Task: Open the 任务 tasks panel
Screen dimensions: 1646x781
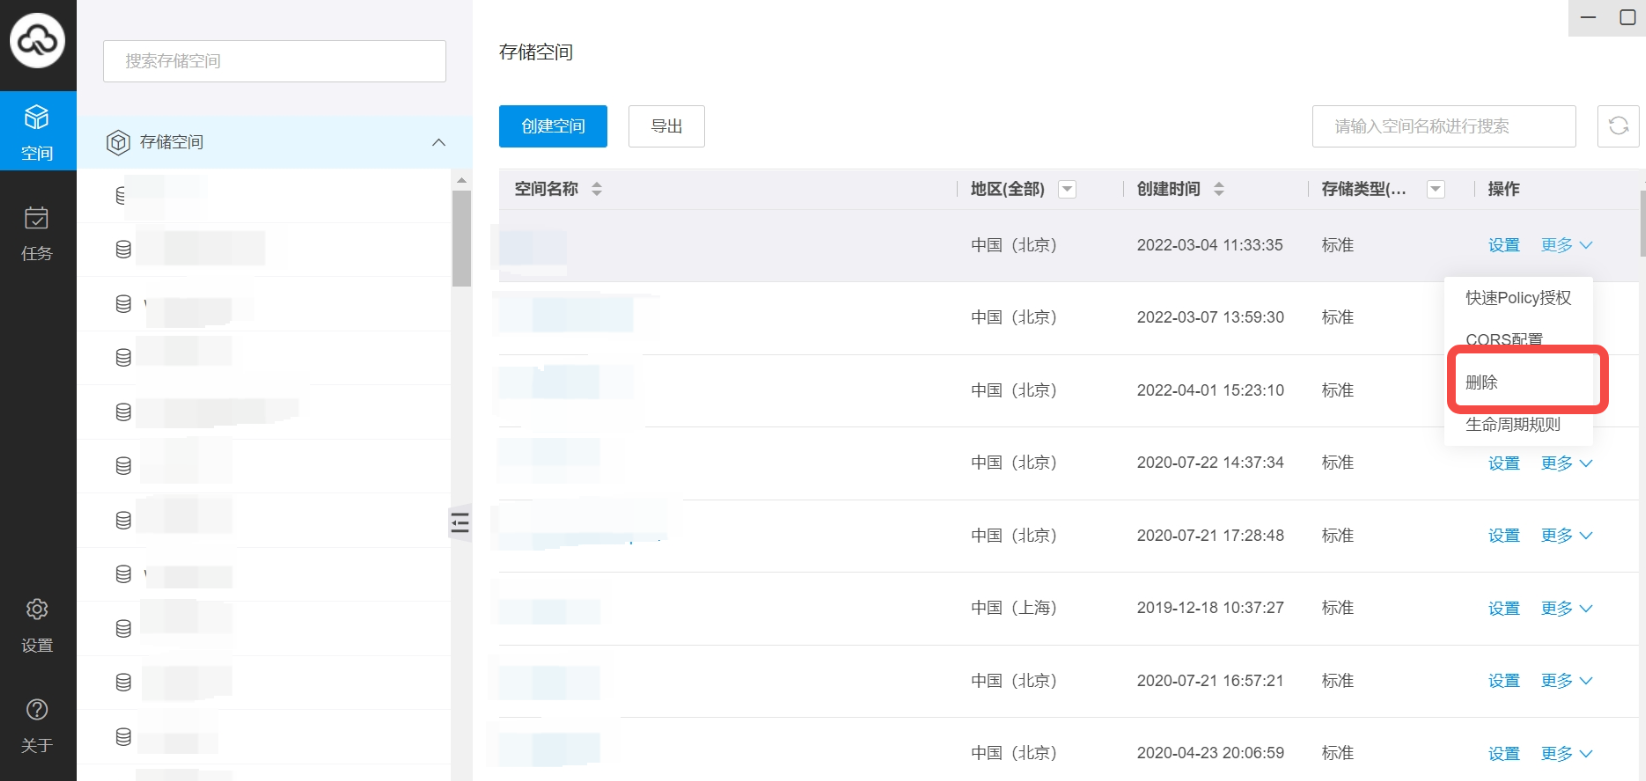Action: tap(37, 233)
